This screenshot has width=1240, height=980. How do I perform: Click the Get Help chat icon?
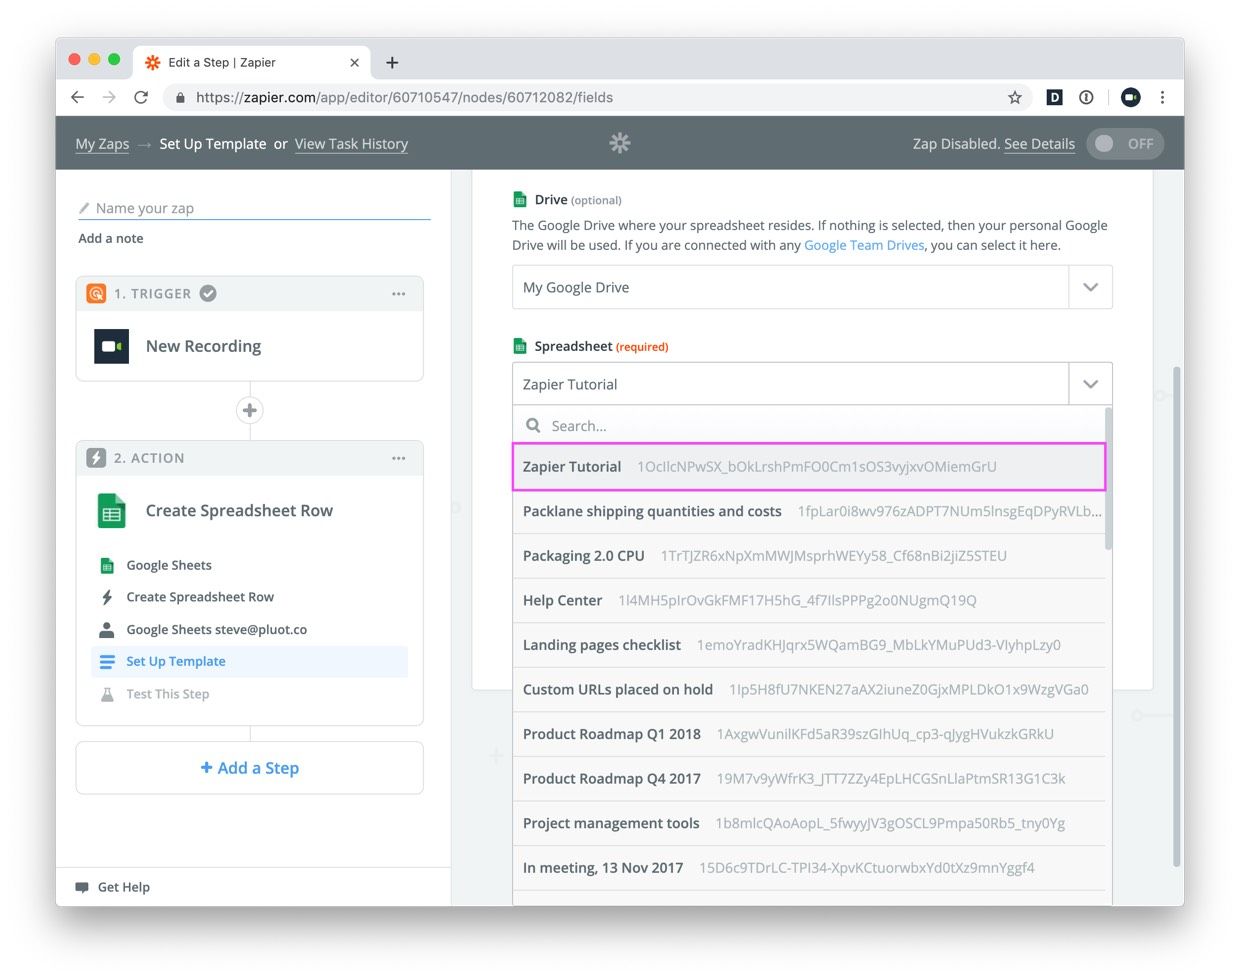(82, 887)
